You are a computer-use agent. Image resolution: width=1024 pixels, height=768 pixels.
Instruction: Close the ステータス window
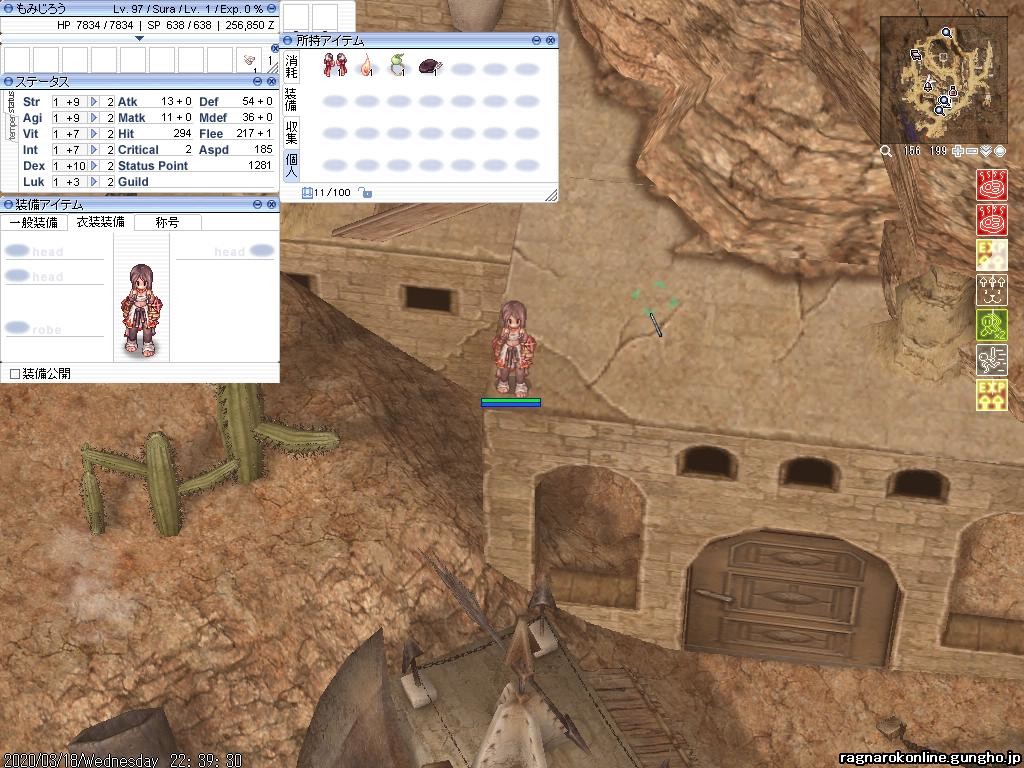(x=272, y=82)
